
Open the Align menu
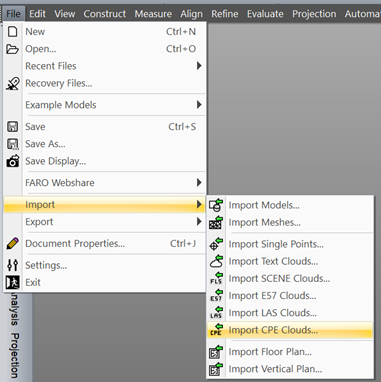[191, 14]
